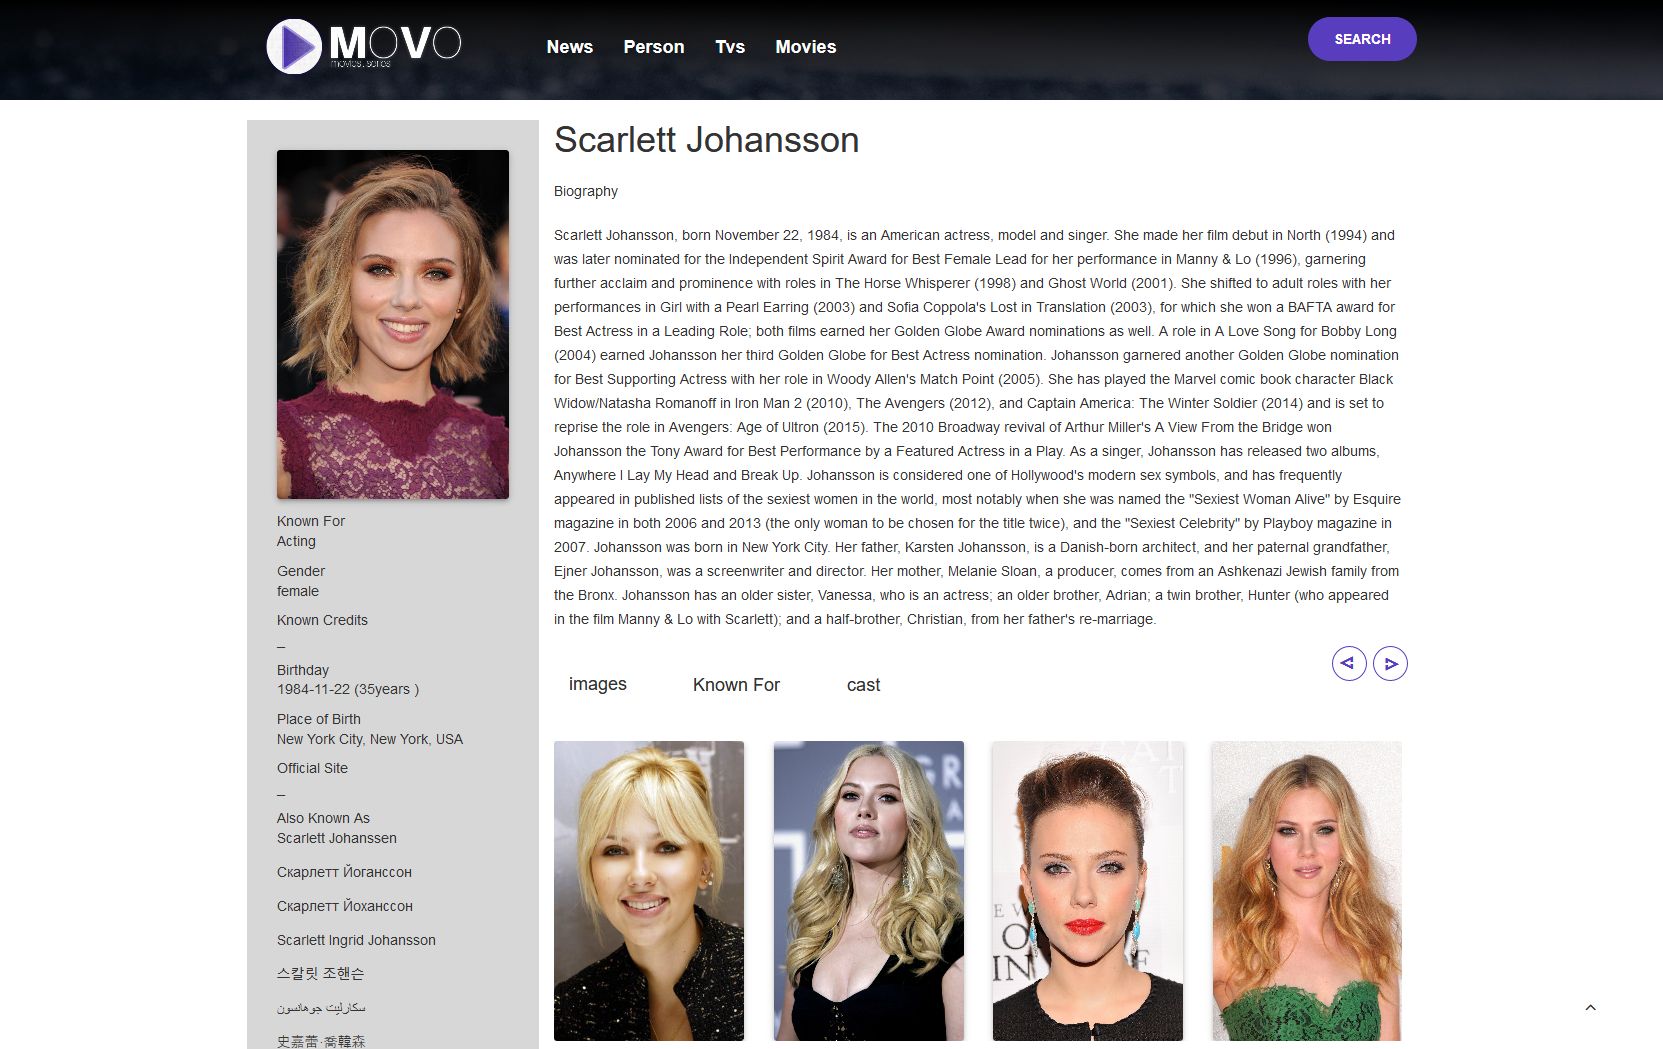Click the 'Gender' sidebar label
Screen dimensions: 1663x1049
[x=301, y=571]
